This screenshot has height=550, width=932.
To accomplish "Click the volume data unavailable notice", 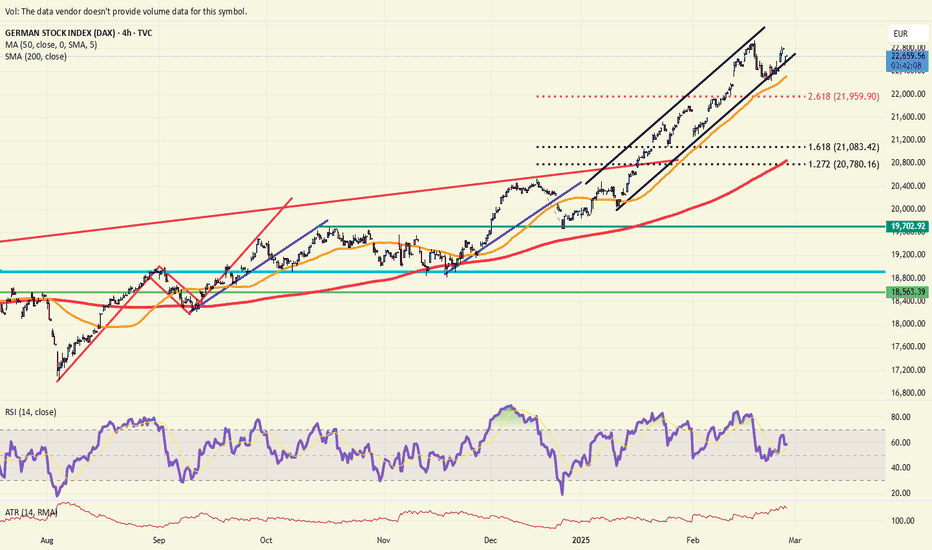I will [126, 11].
